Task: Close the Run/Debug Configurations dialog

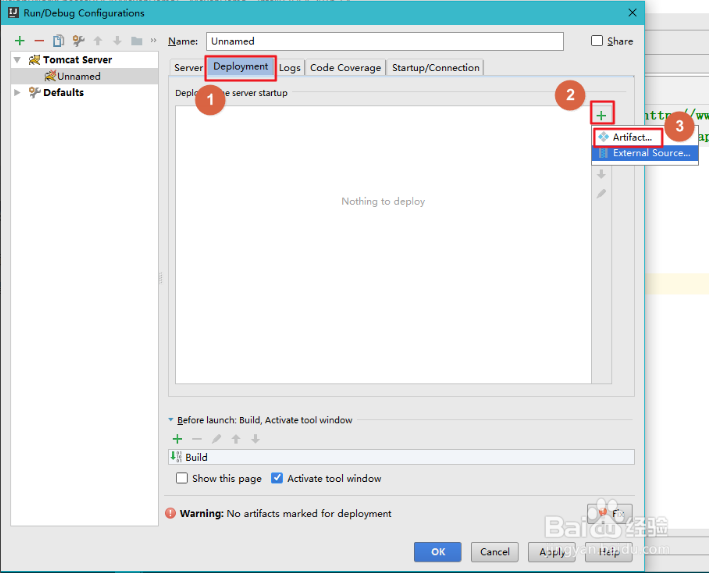Action: click(x=632, y=13)
